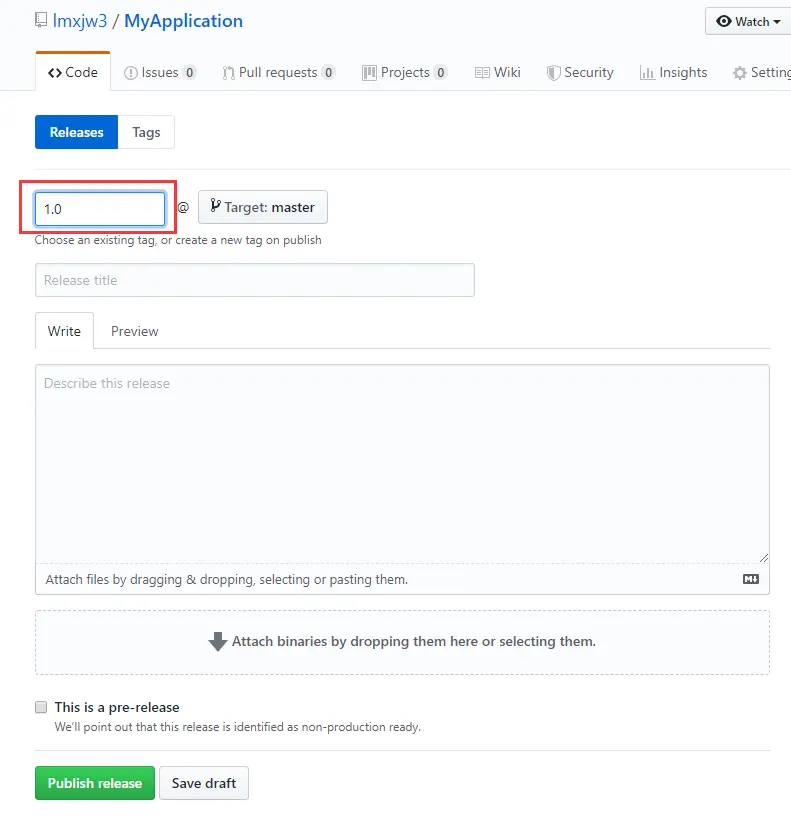Open the Pull requests tab

click(x=279, y=72)
